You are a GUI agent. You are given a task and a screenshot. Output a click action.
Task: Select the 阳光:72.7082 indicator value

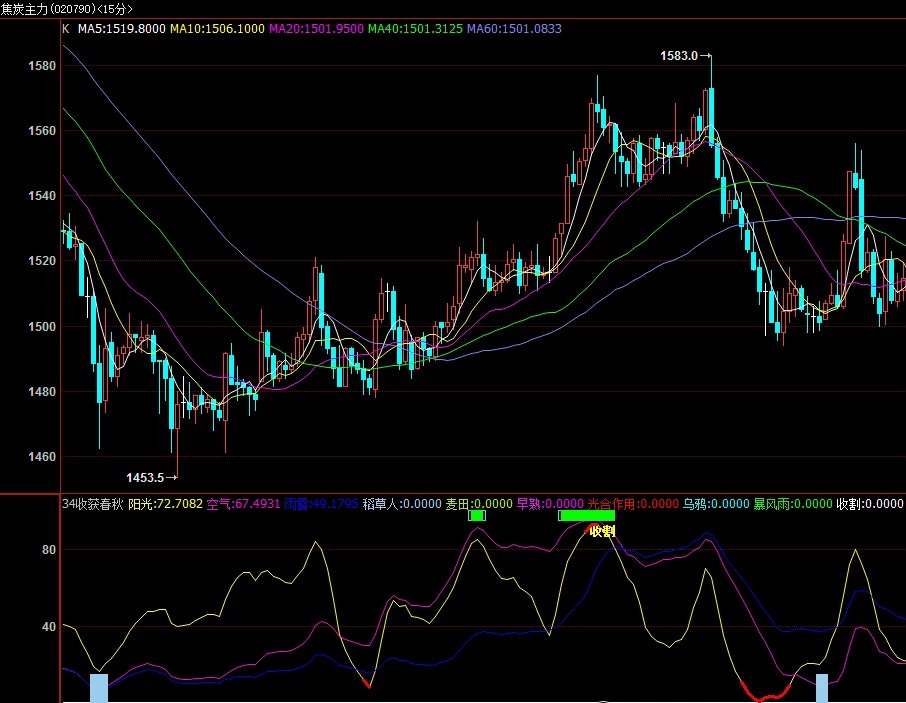[x=165, y=504]
